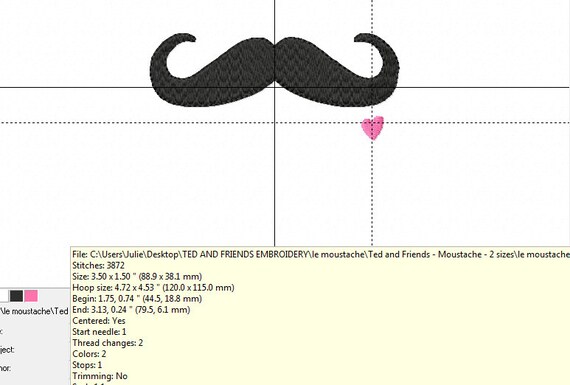The height and width of the screenshot is (385, 570).
Task: Click the pink heart in the design
Action: [373, 128]
